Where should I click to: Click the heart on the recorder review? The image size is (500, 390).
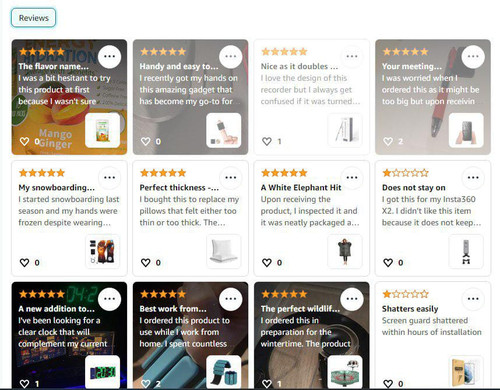pos(267,141)
